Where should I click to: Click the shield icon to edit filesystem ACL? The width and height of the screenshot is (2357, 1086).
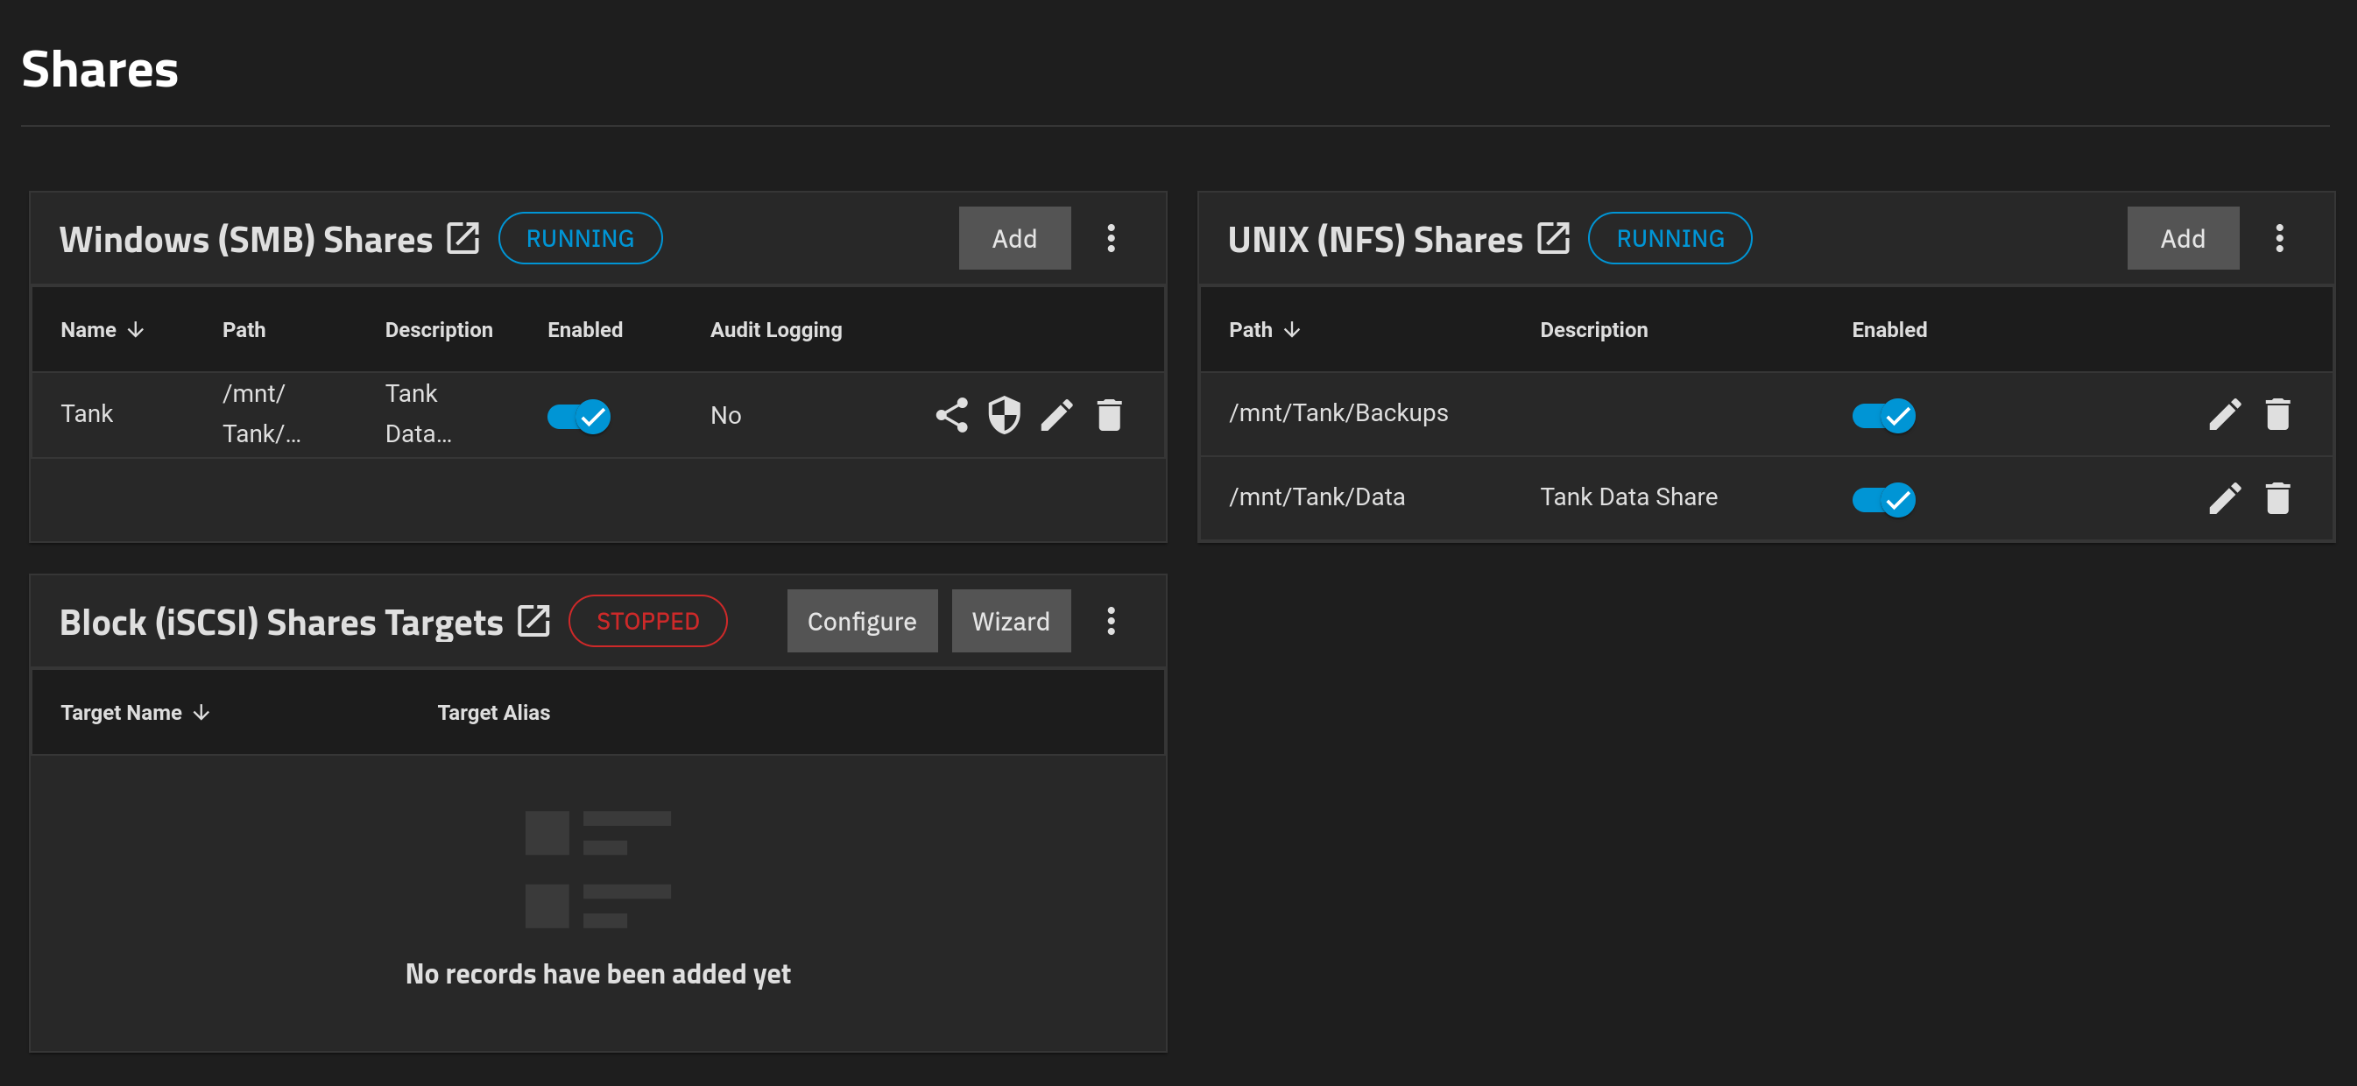pos(1004,415)
